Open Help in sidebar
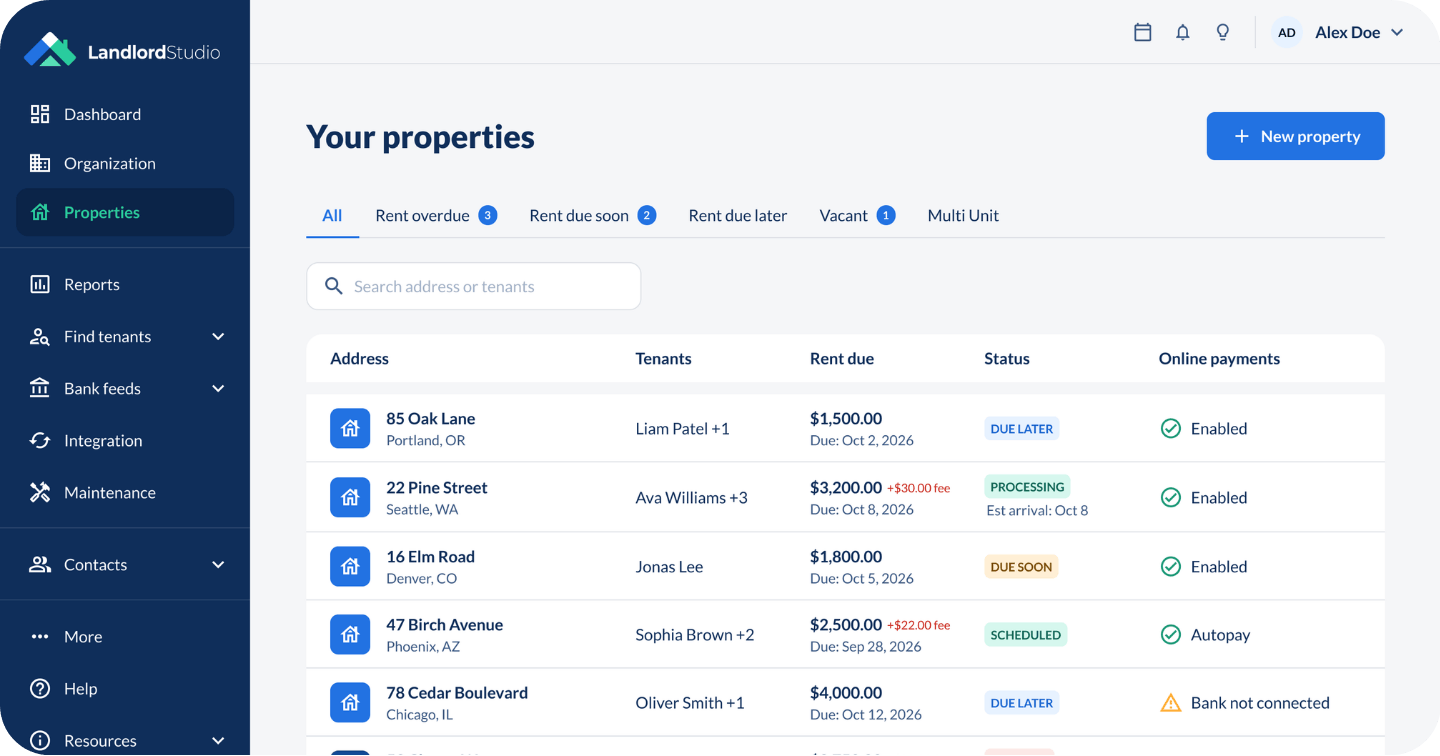1440x756 pixels. click(x=125, y=688)
